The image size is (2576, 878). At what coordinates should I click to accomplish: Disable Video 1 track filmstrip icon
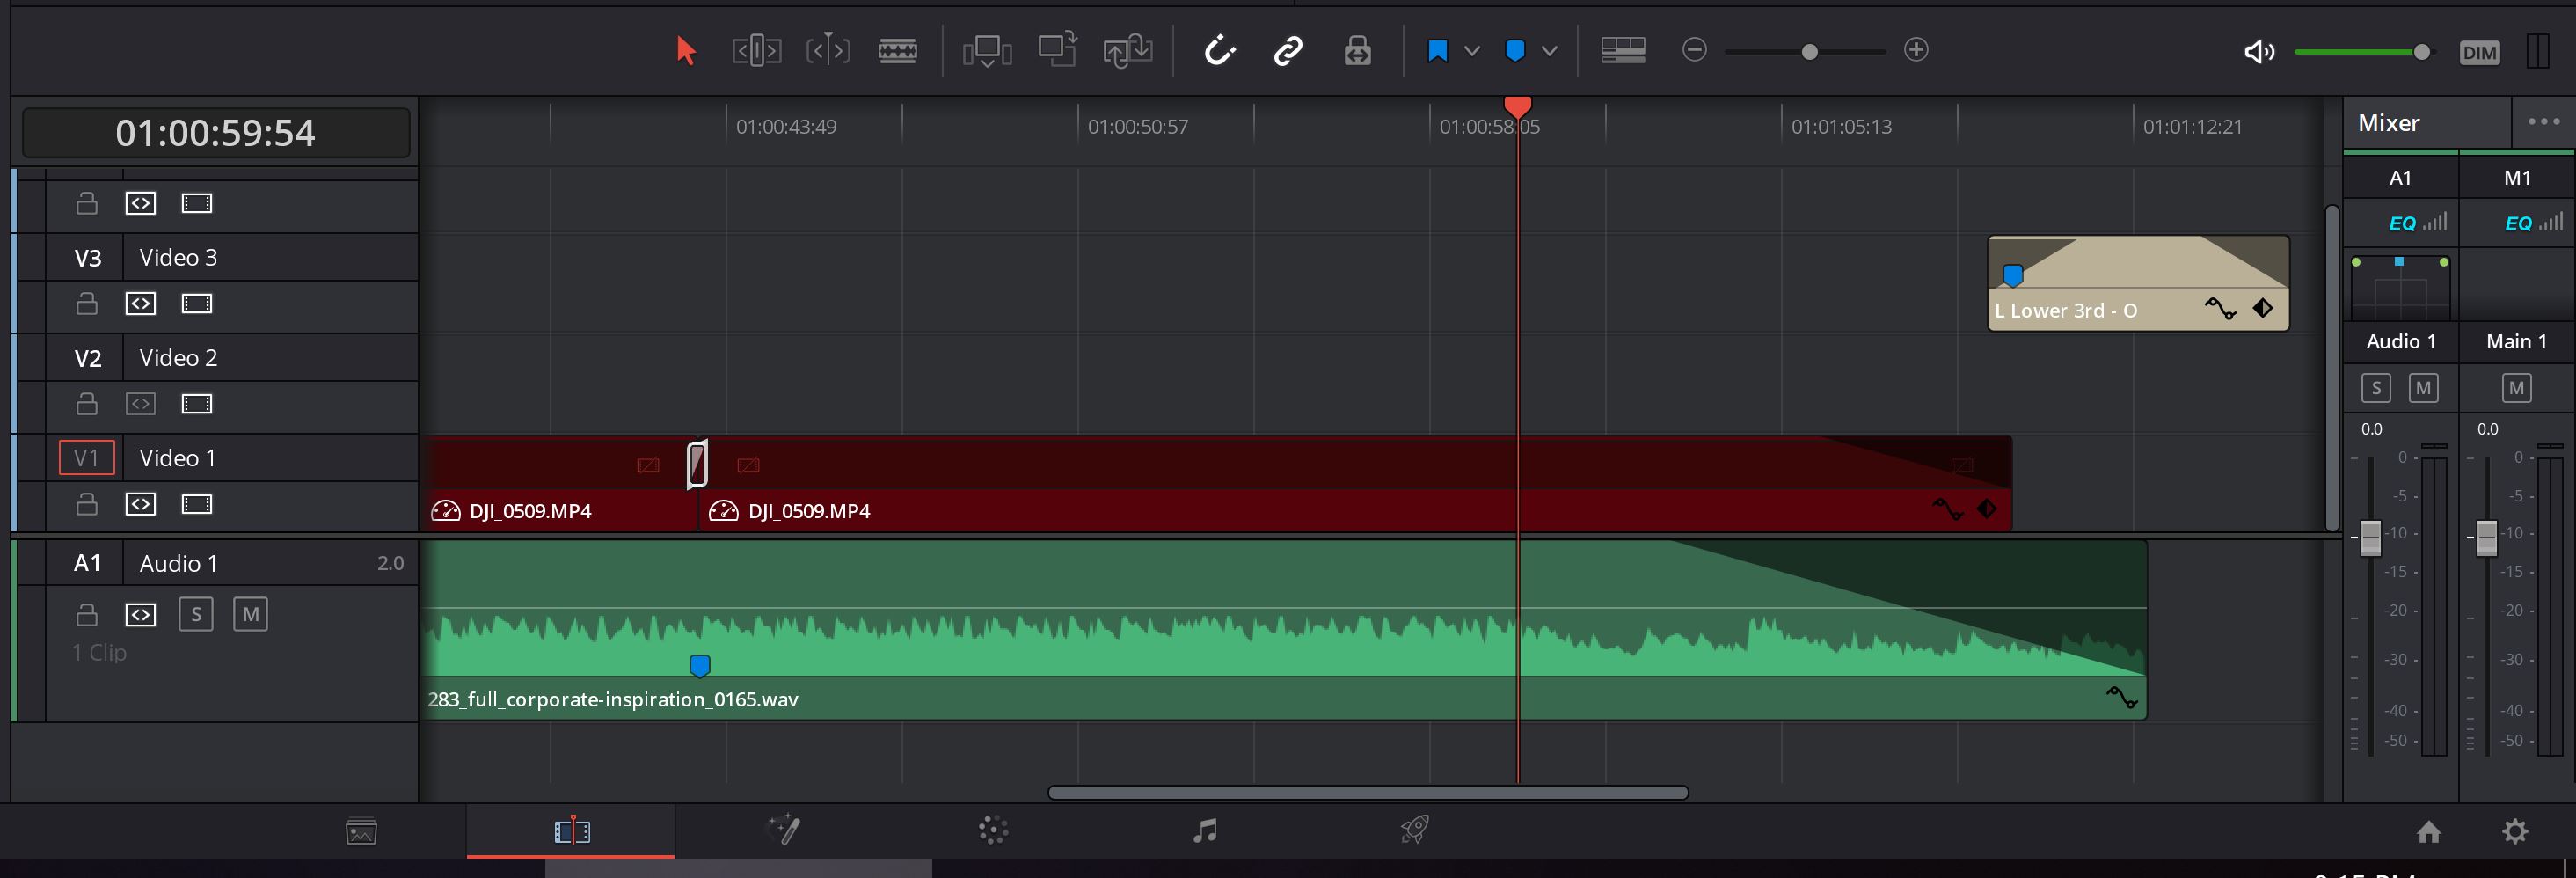(x=197, y=504)
